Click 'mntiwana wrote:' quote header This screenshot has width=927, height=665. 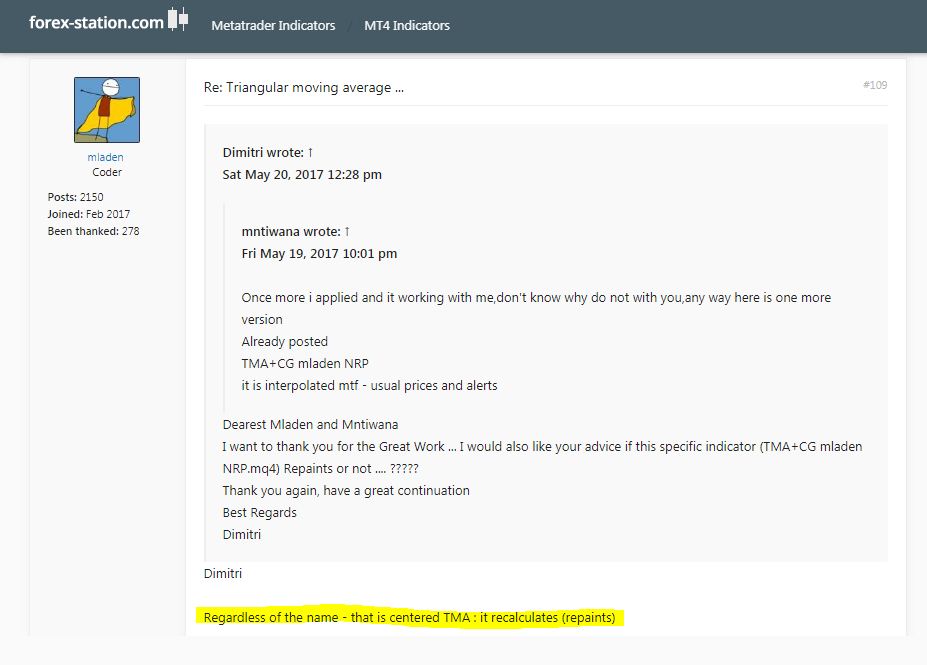click(x=291, y=232)
